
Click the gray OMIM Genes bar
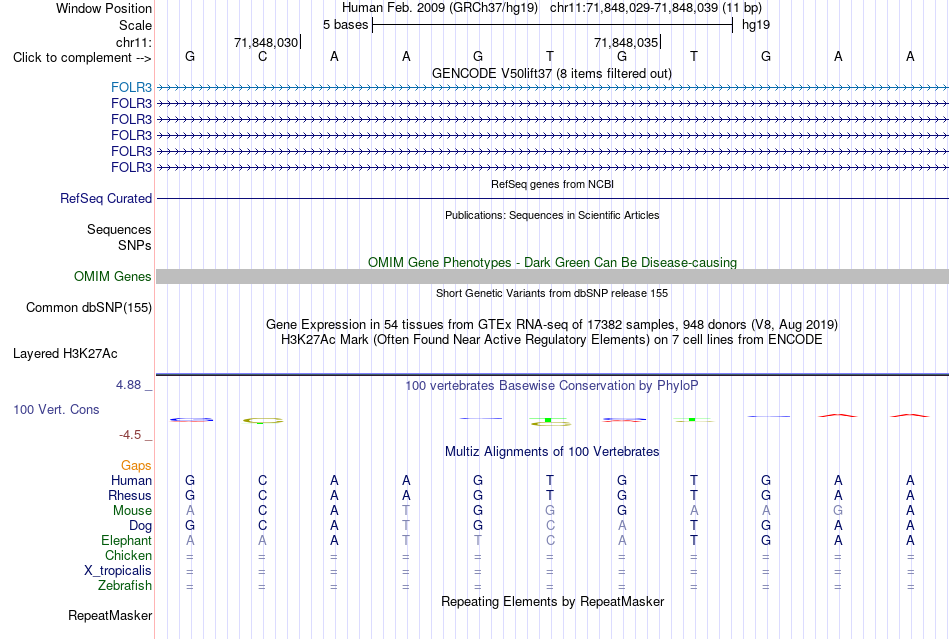(x=552, y=277)
